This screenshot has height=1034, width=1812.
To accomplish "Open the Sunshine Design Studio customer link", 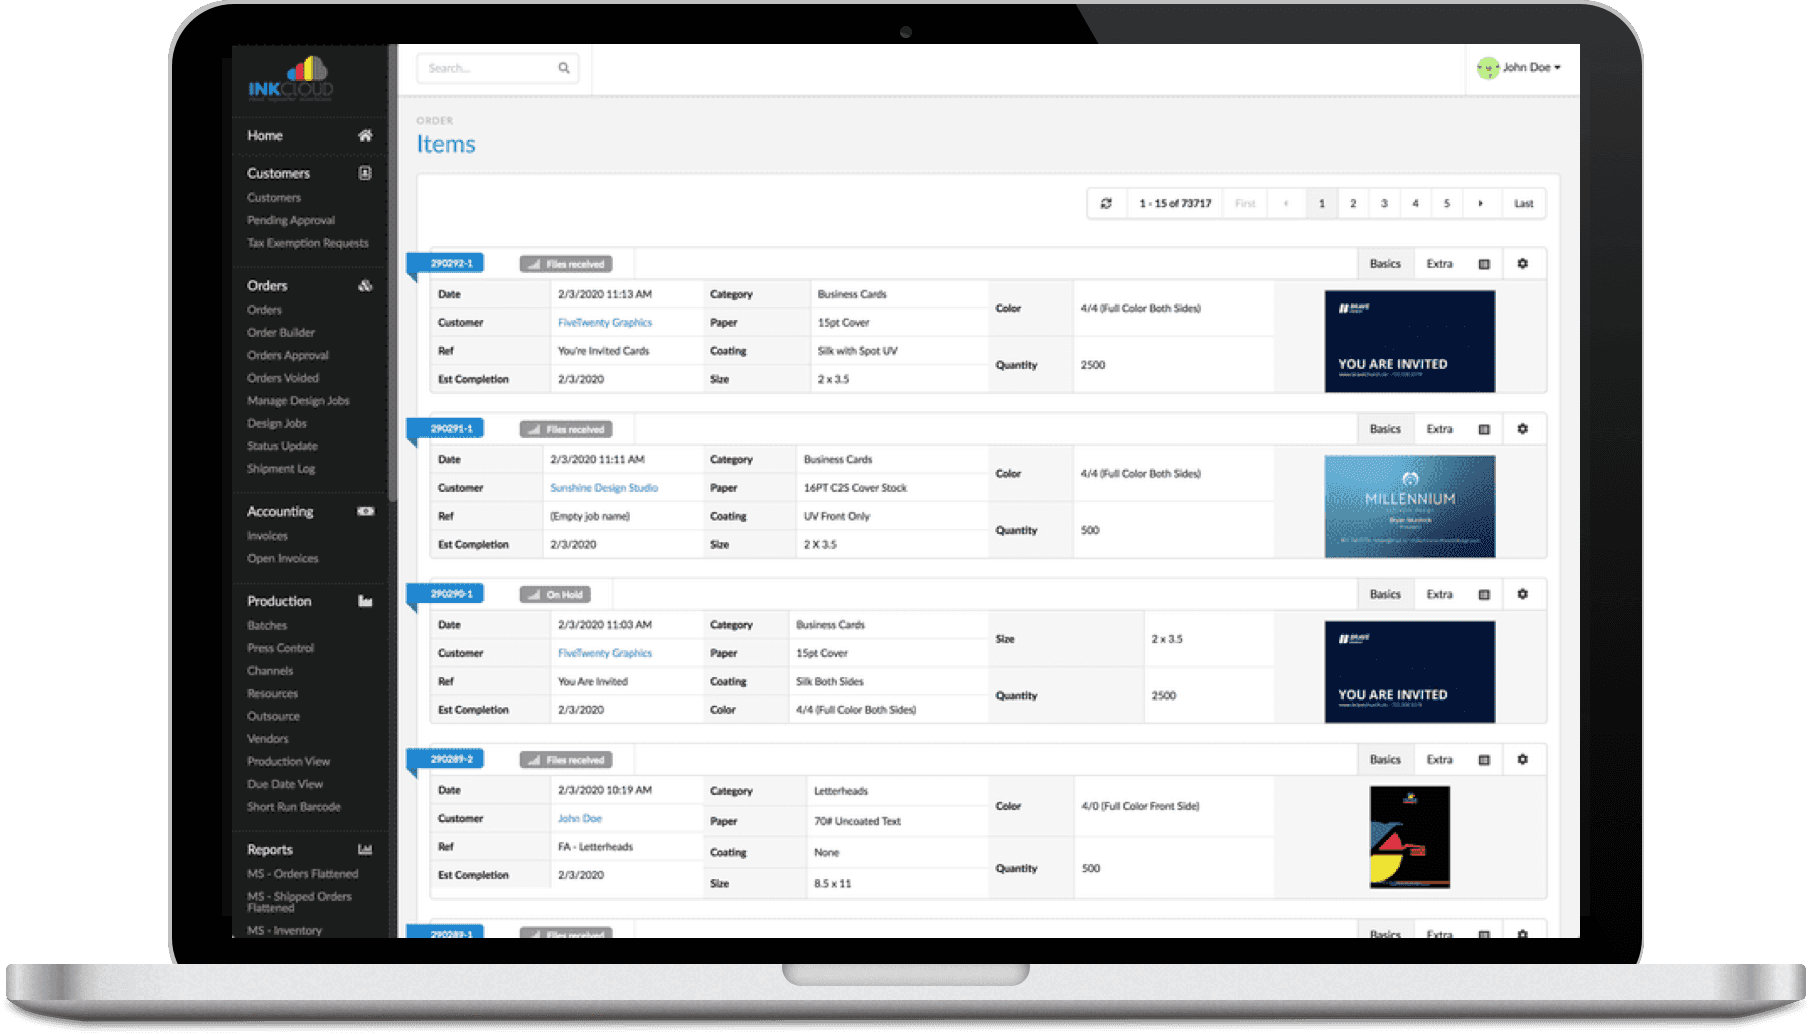I will pos(604,488).
